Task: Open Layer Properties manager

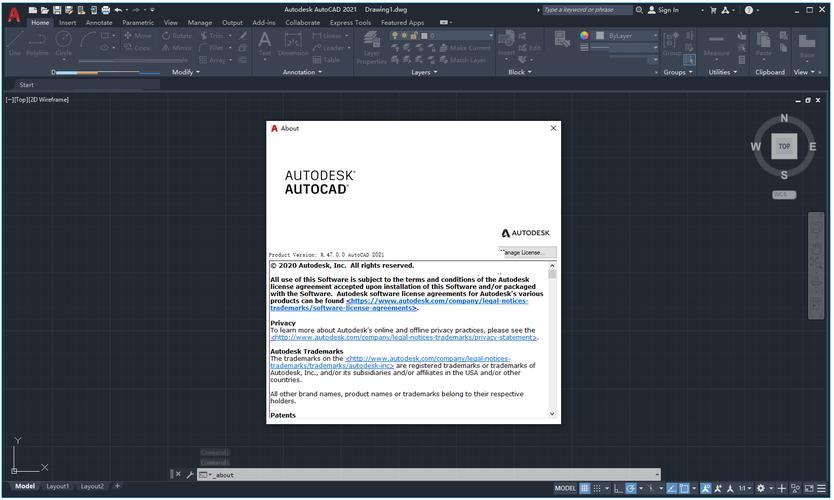Action: [371, 47]
